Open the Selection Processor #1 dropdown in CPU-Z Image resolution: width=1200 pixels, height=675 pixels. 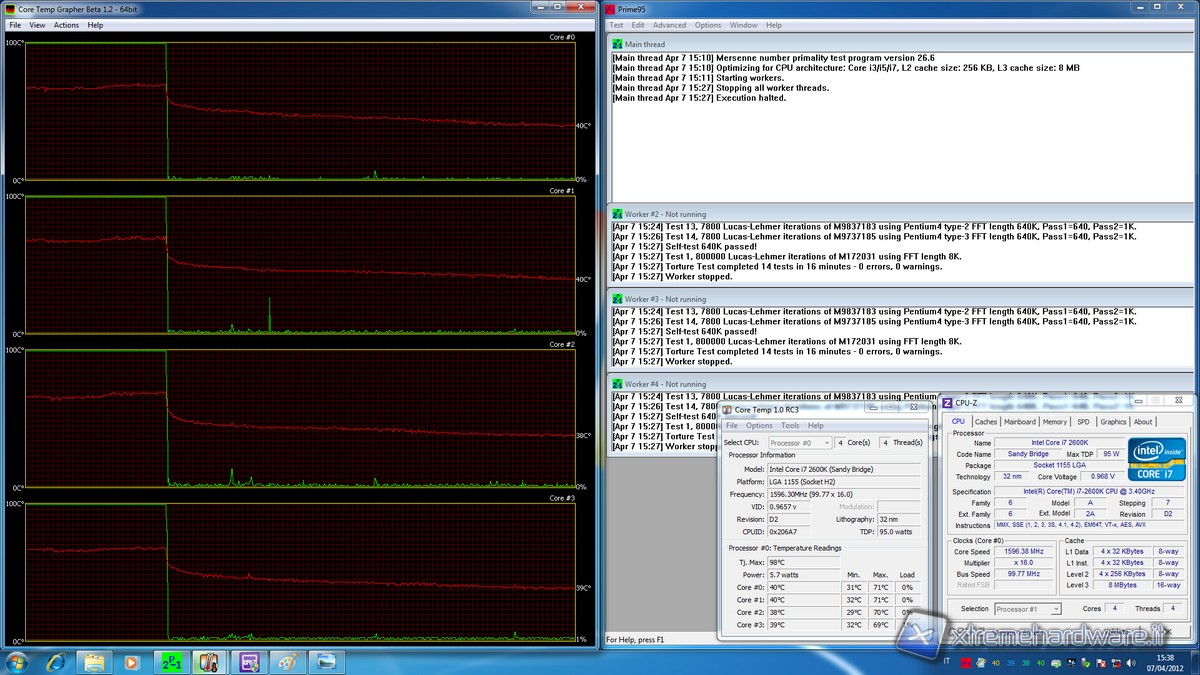point(1026,609)
